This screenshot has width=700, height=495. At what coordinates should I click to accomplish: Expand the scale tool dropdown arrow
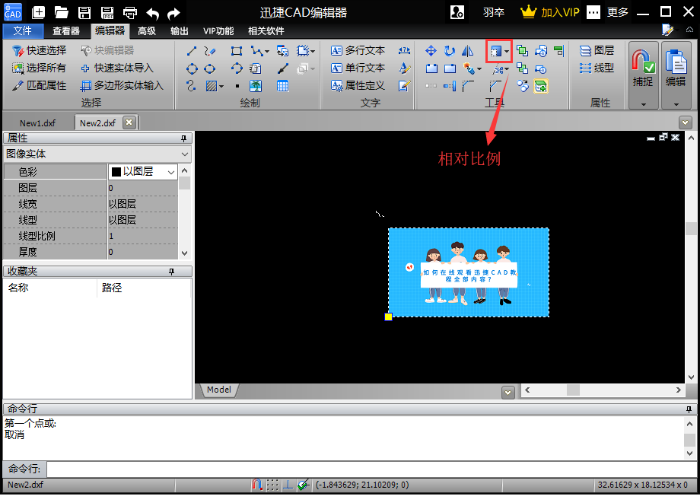[506, 51]
